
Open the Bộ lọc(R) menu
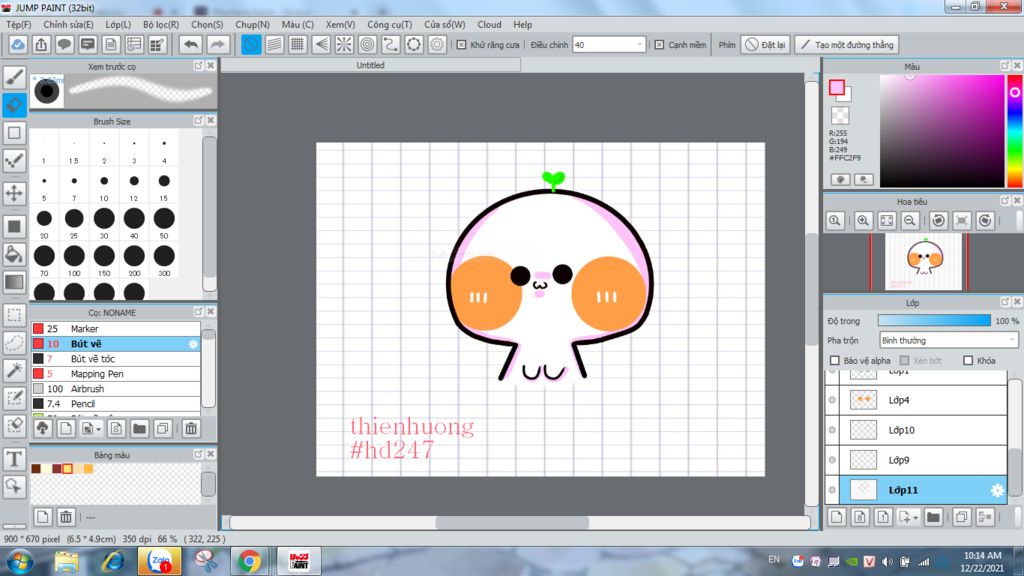coord(161,24)
